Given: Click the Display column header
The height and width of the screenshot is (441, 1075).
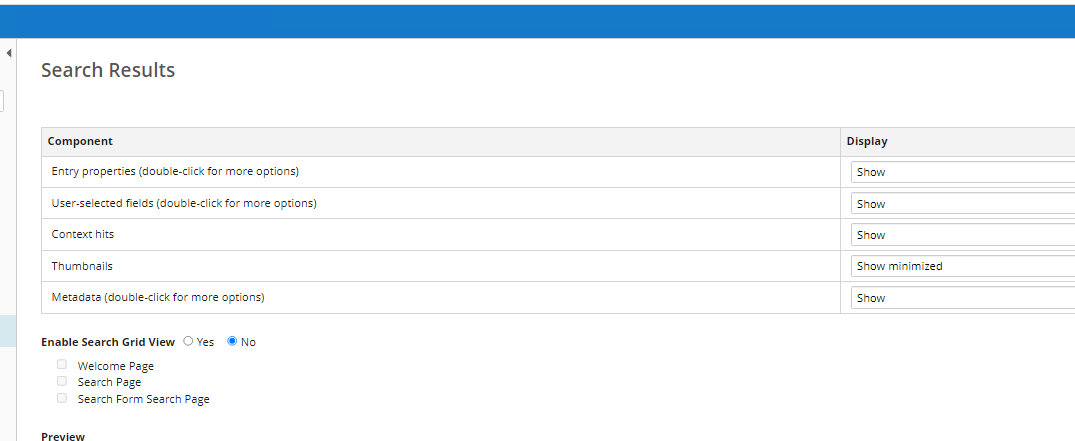Looking at the screenshot, I should tap(867, 141).
